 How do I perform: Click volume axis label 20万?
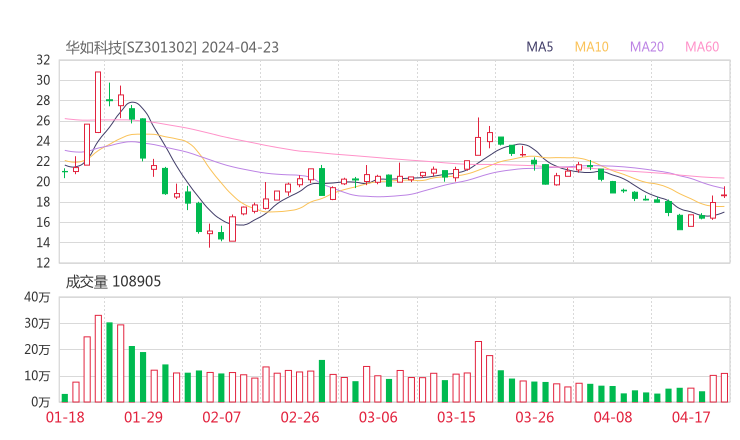[x=37, y=350]
